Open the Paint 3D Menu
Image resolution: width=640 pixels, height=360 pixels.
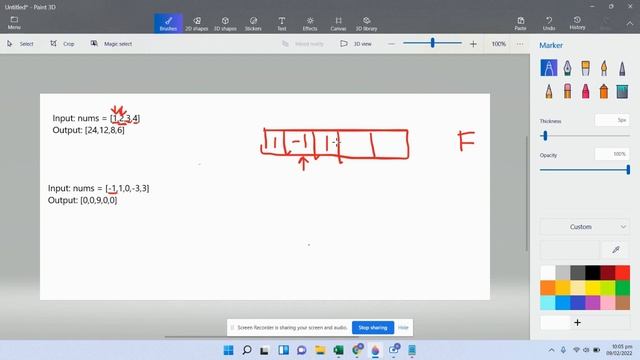click(14, 23)
